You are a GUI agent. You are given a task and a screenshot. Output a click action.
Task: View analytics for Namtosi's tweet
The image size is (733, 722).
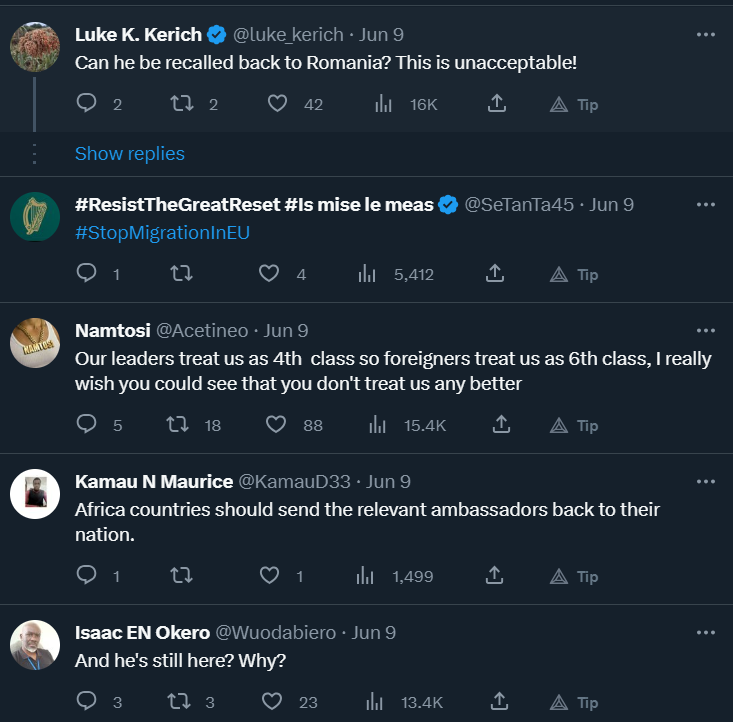point(378,425)
